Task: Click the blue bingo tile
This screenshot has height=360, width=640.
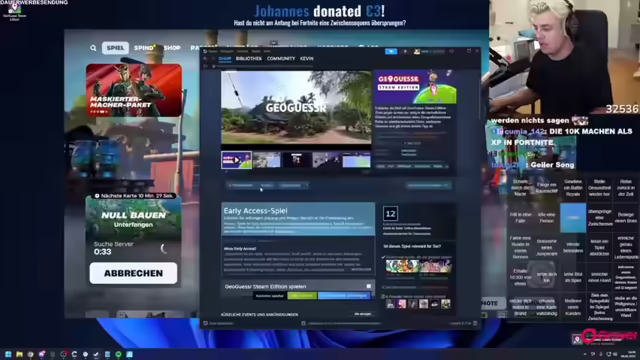Action: point(573,218)
